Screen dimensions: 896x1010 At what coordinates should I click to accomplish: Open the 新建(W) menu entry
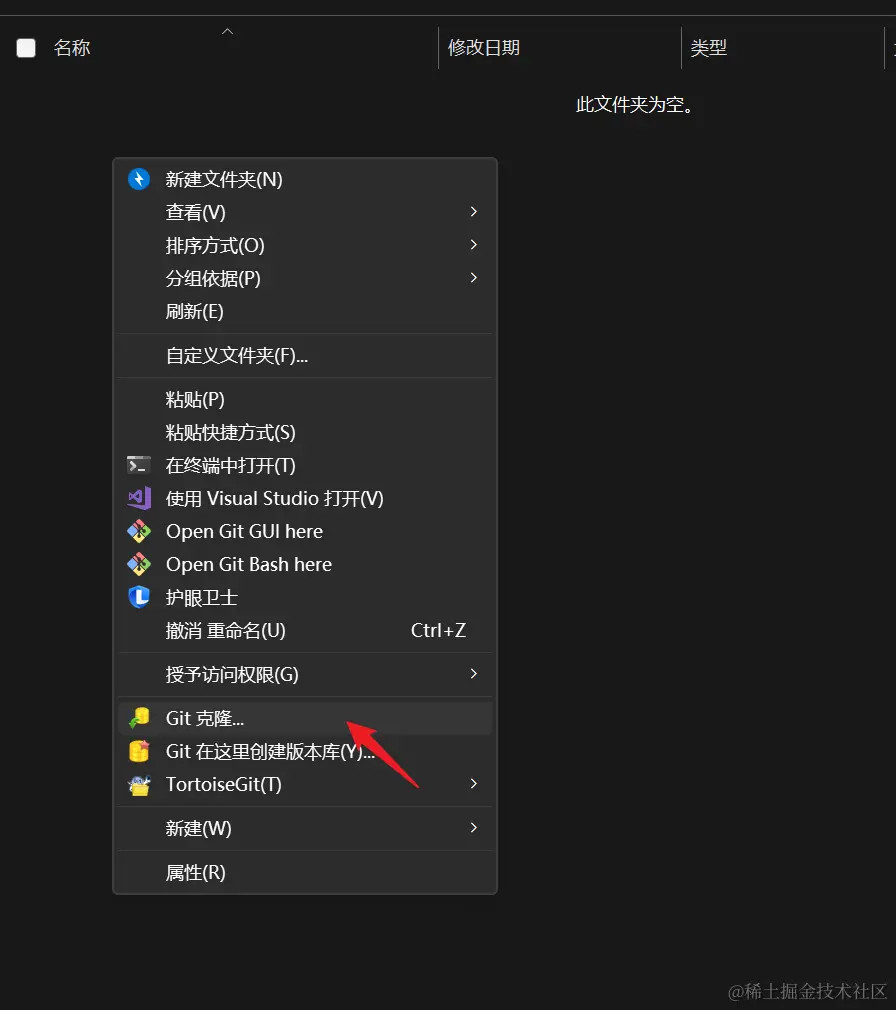[x=305, y=828]
